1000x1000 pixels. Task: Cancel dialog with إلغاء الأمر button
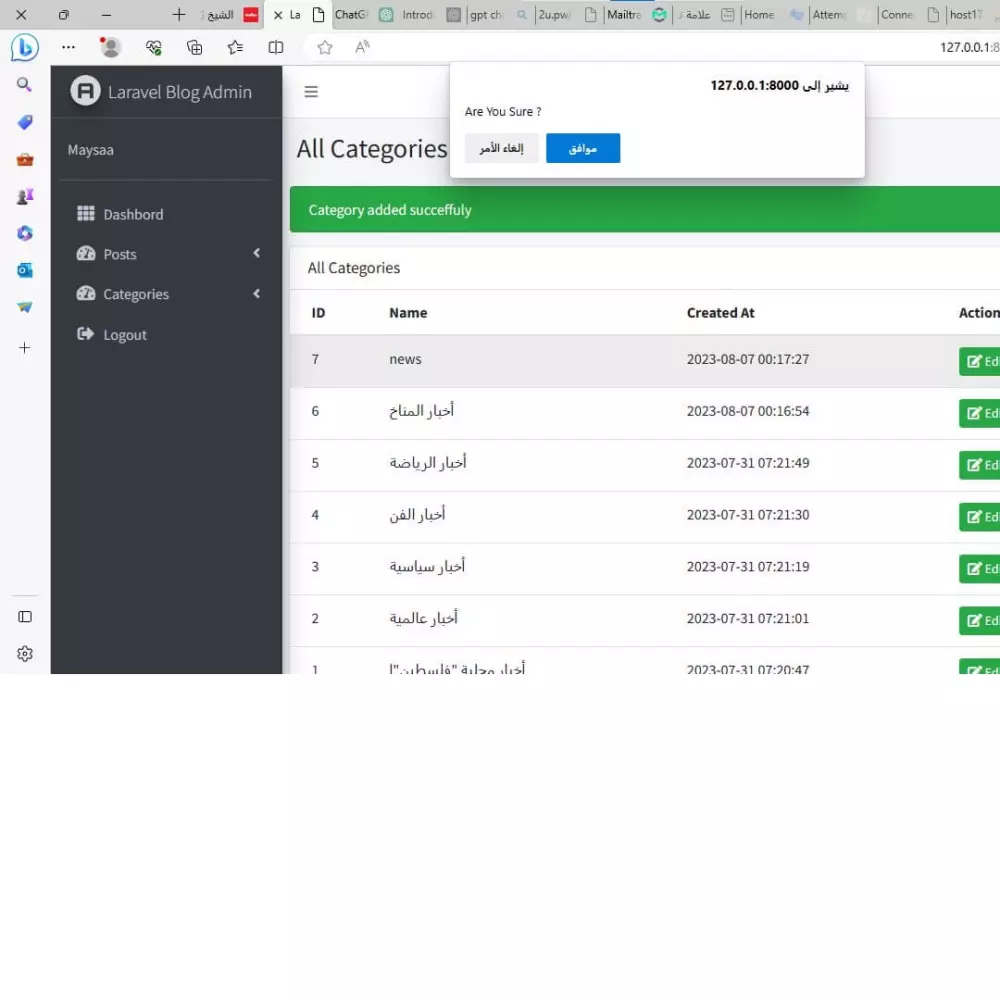point(501,148)
